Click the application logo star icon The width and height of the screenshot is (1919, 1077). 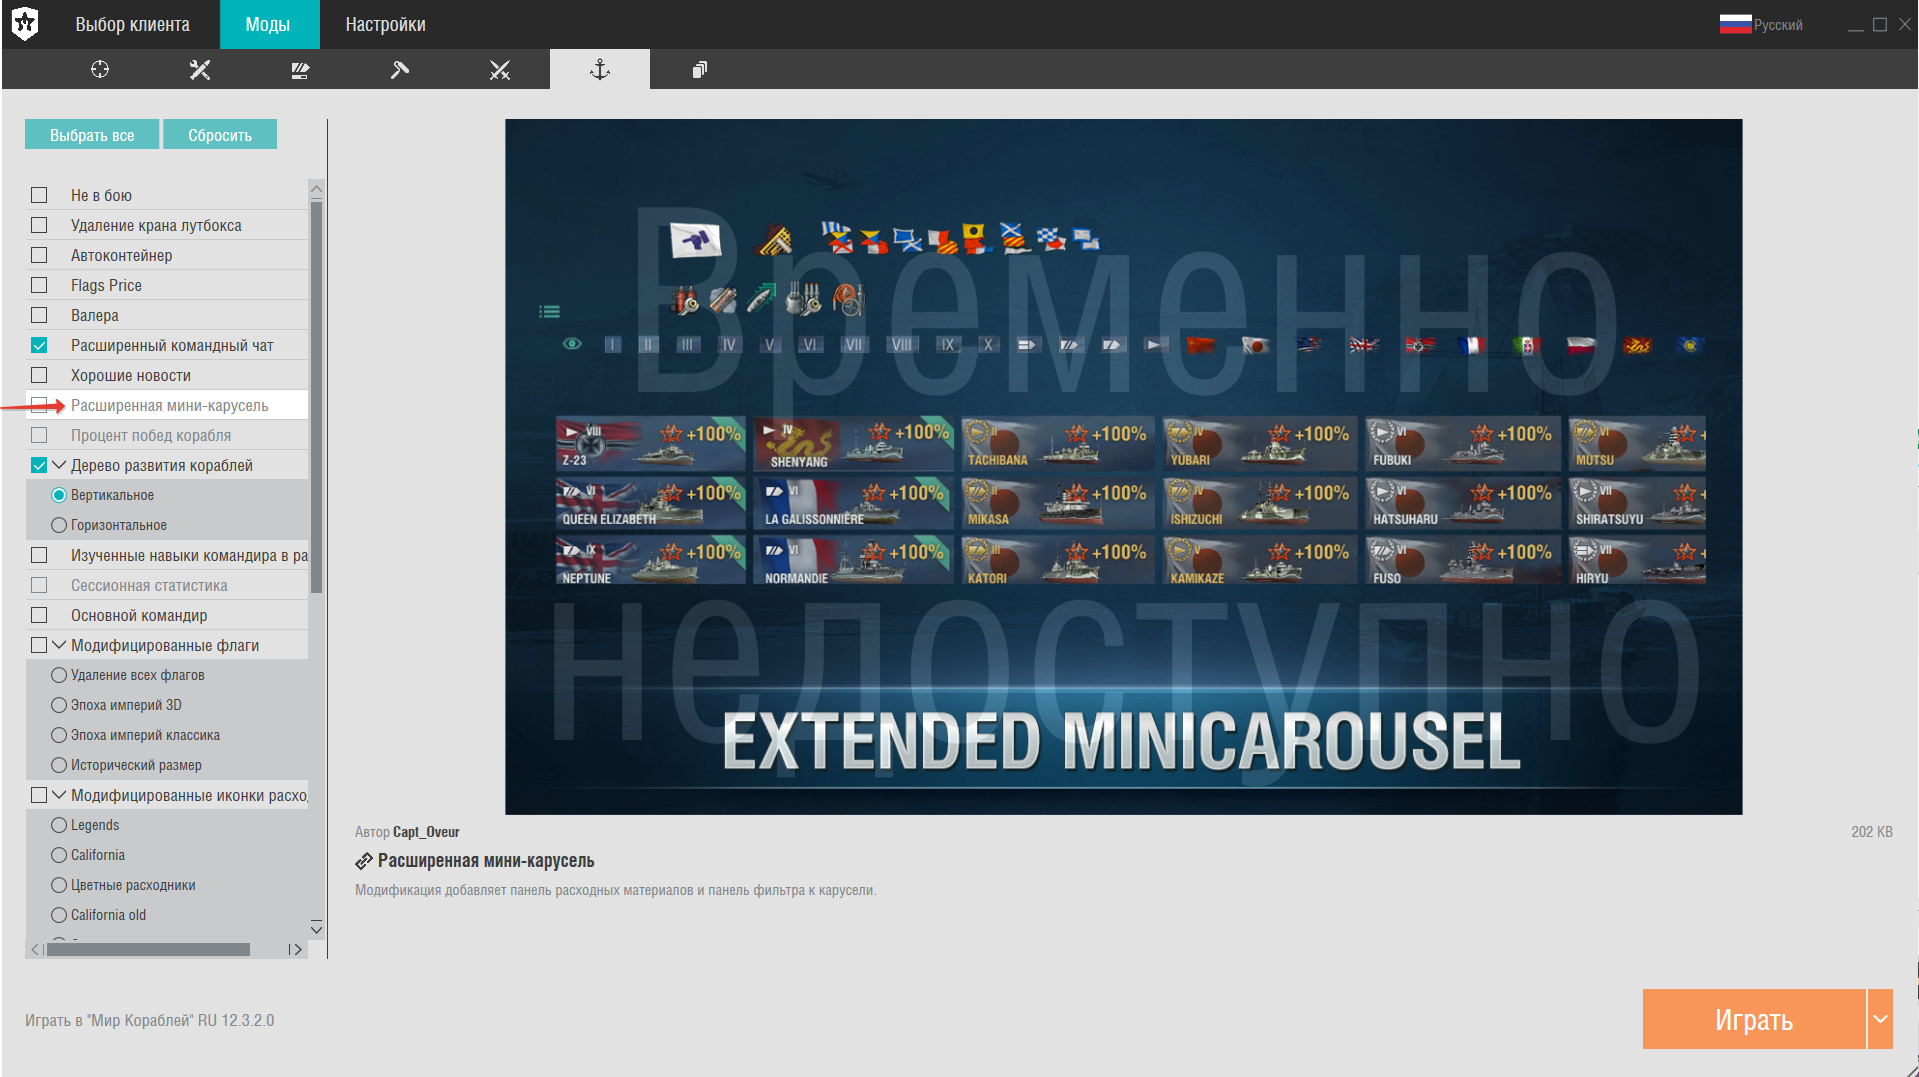25,23
